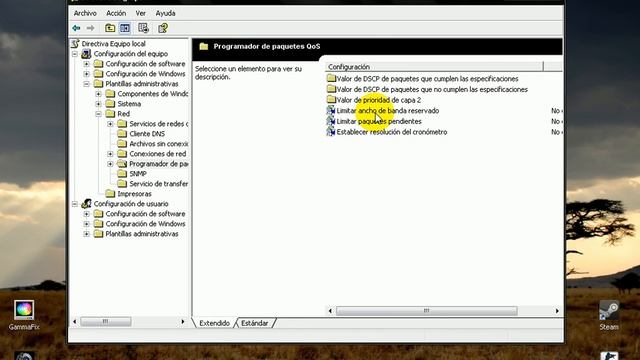Open the Ayuda menu
This screenshot has width=640, height=360.
pos(165,13)
